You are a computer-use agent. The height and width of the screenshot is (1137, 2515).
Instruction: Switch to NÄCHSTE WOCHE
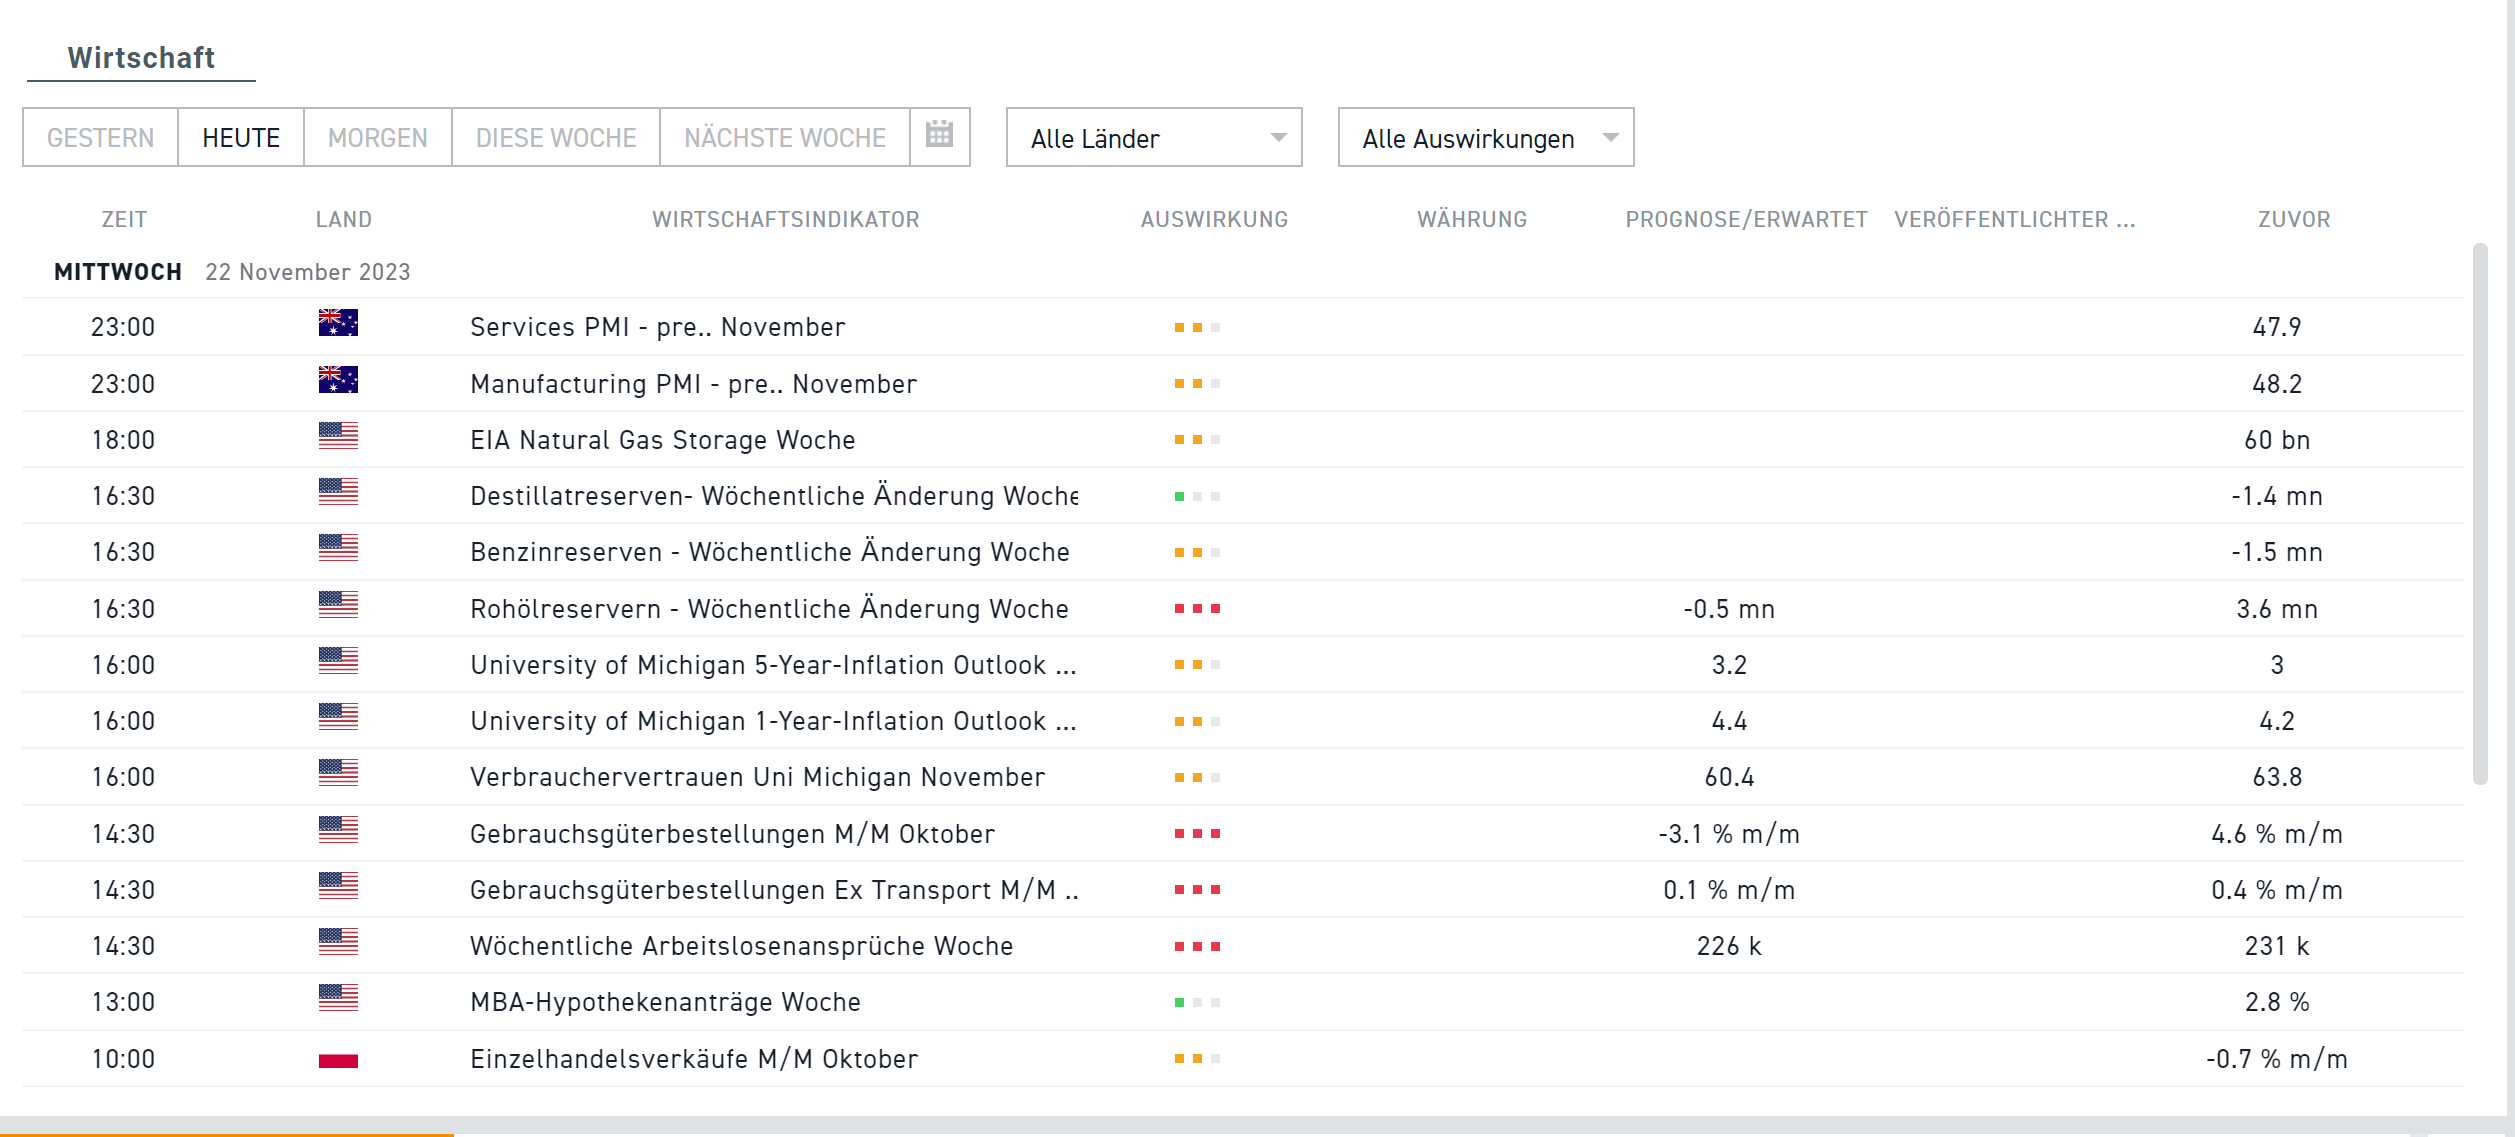click(783, 137)
